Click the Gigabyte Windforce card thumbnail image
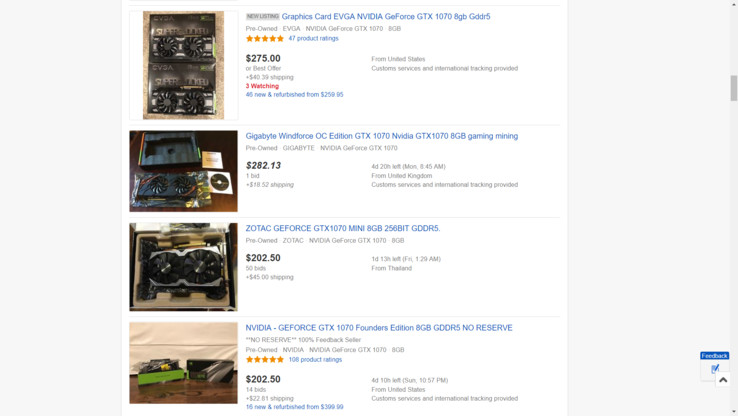 [184, 171]
